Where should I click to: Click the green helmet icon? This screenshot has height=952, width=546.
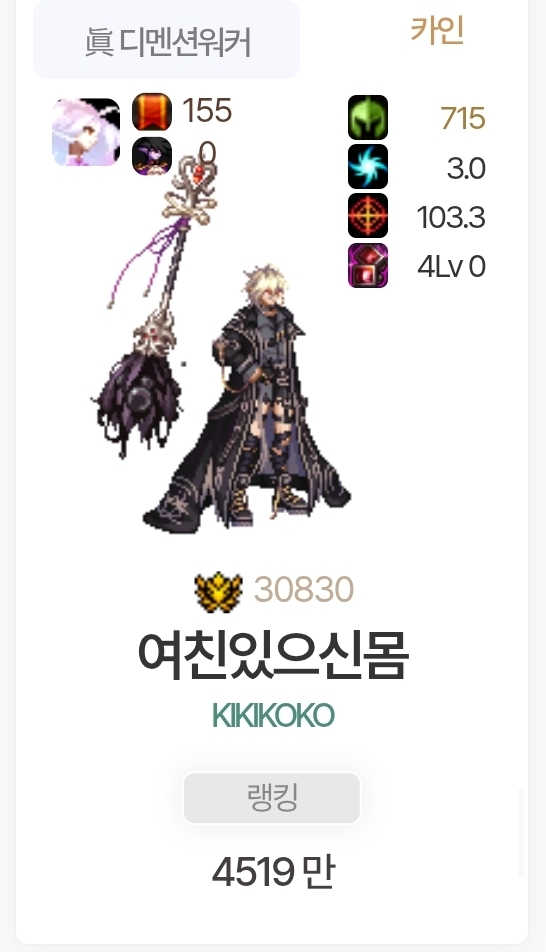pyautogui.click(x=367, y=117)
